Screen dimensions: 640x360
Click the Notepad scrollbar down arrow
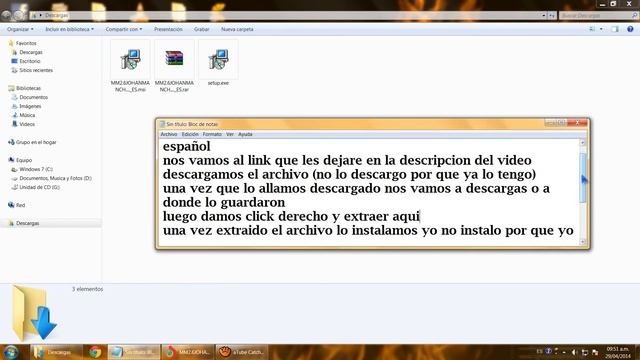pos(583,242)
